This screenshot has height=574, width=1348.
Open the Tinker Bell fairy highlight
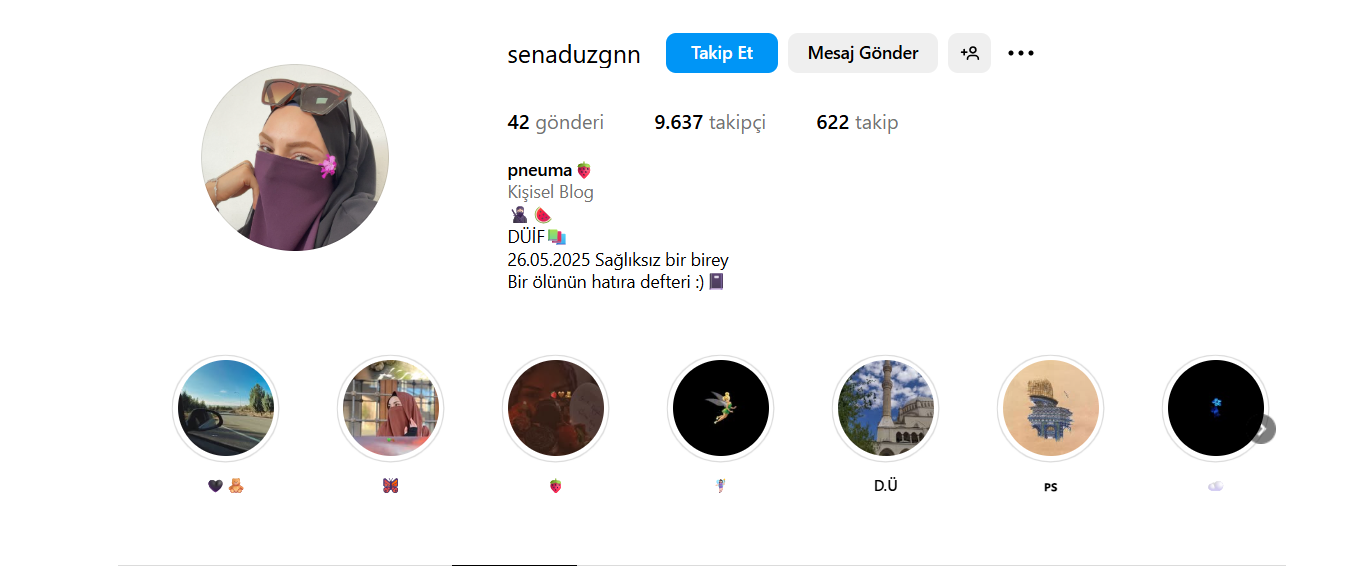pos(720,408)
